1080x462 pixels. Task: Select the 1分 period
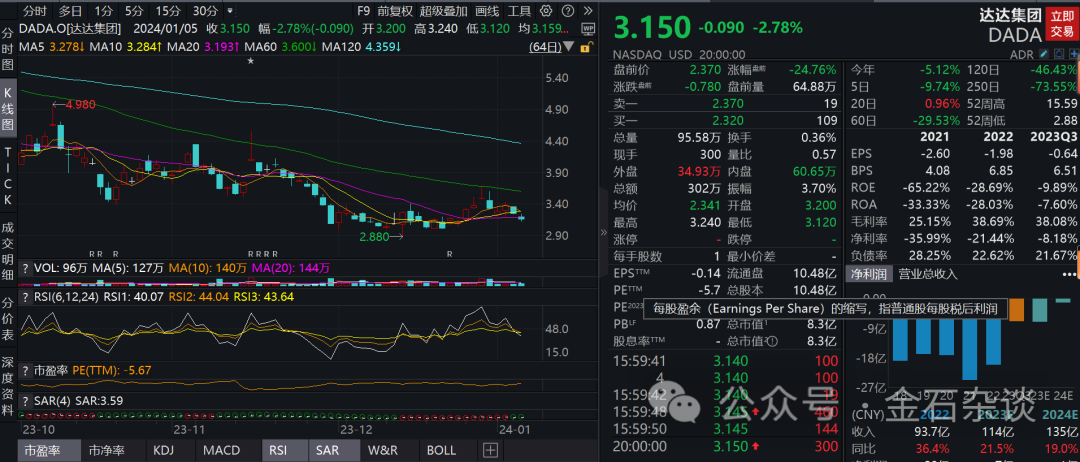[103, 11]
